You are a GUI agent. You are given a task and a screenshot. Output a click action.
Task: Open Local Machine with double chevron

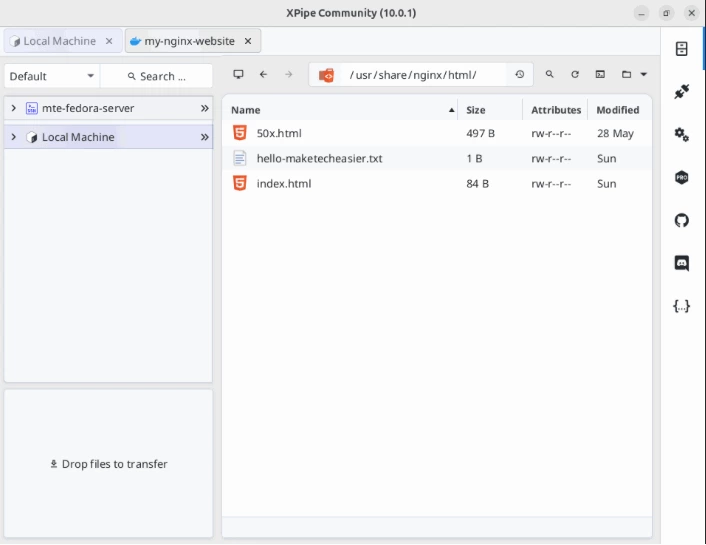click(204, 137)
